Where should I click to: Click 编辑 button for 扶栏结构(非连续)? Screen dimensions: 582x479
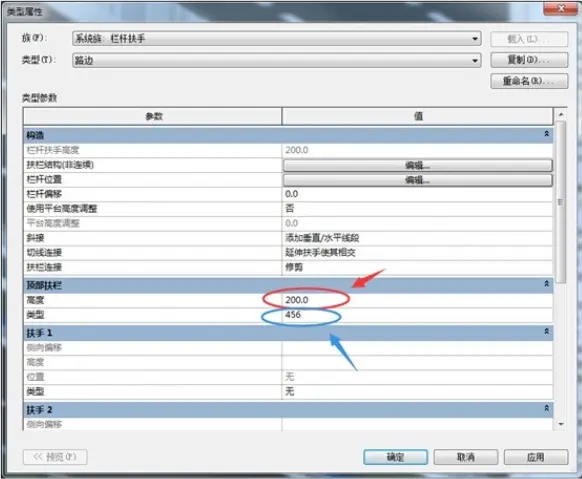pos(418,165)
